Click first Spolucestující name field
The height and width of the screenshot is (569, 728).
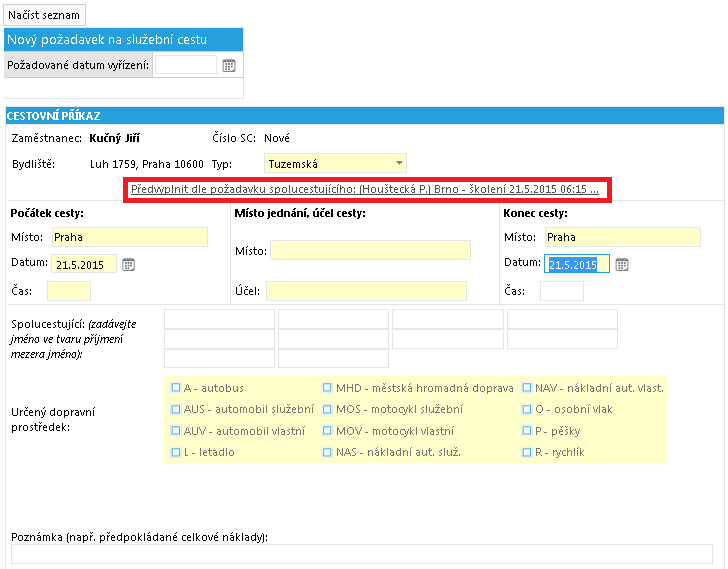point(219,319)
